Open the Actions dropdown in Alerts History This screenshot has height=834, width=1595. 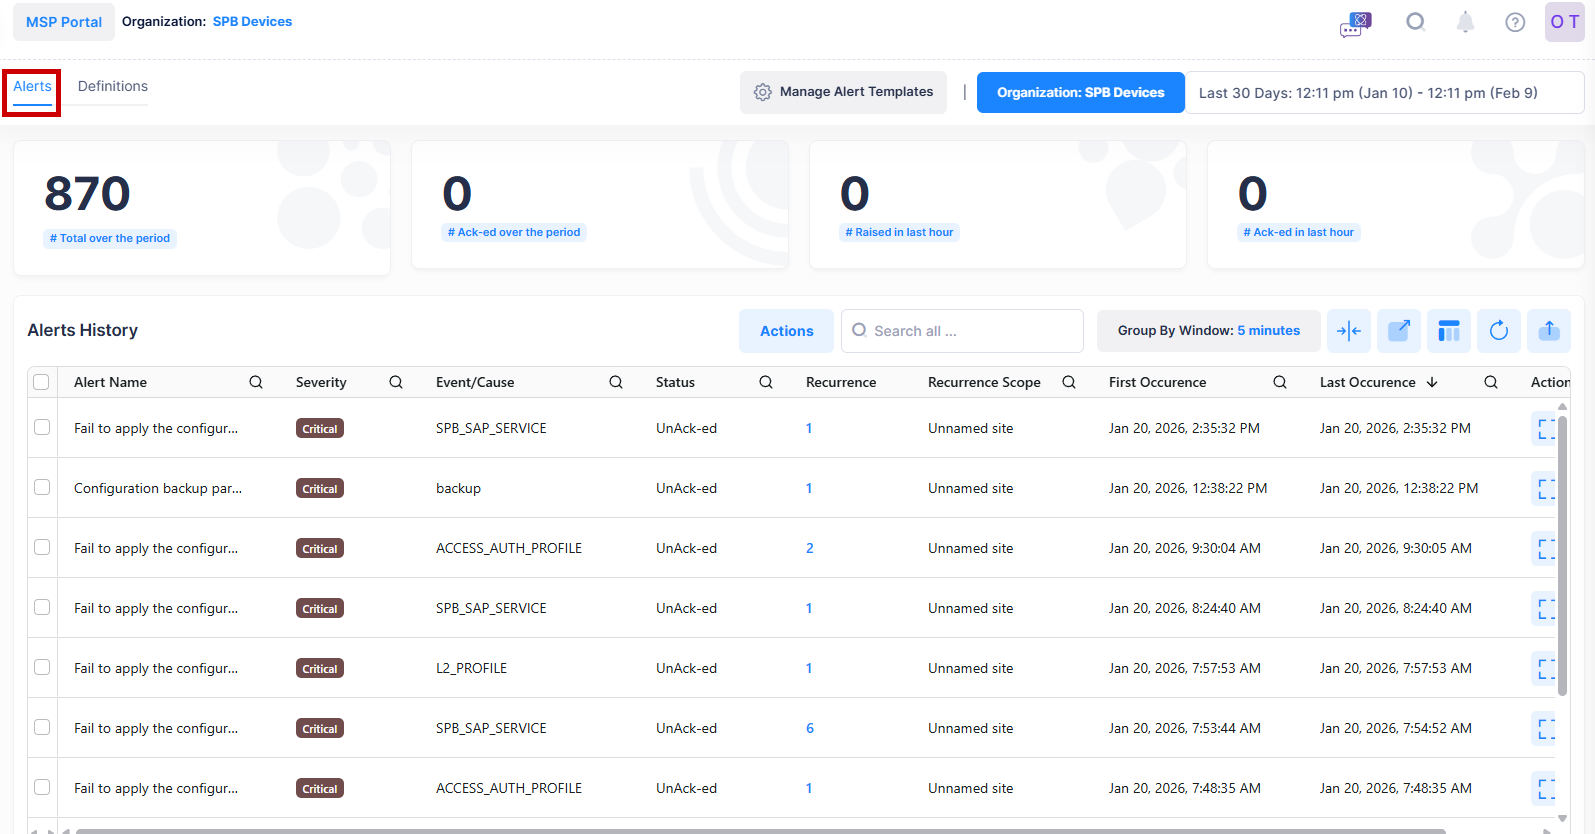786,331
